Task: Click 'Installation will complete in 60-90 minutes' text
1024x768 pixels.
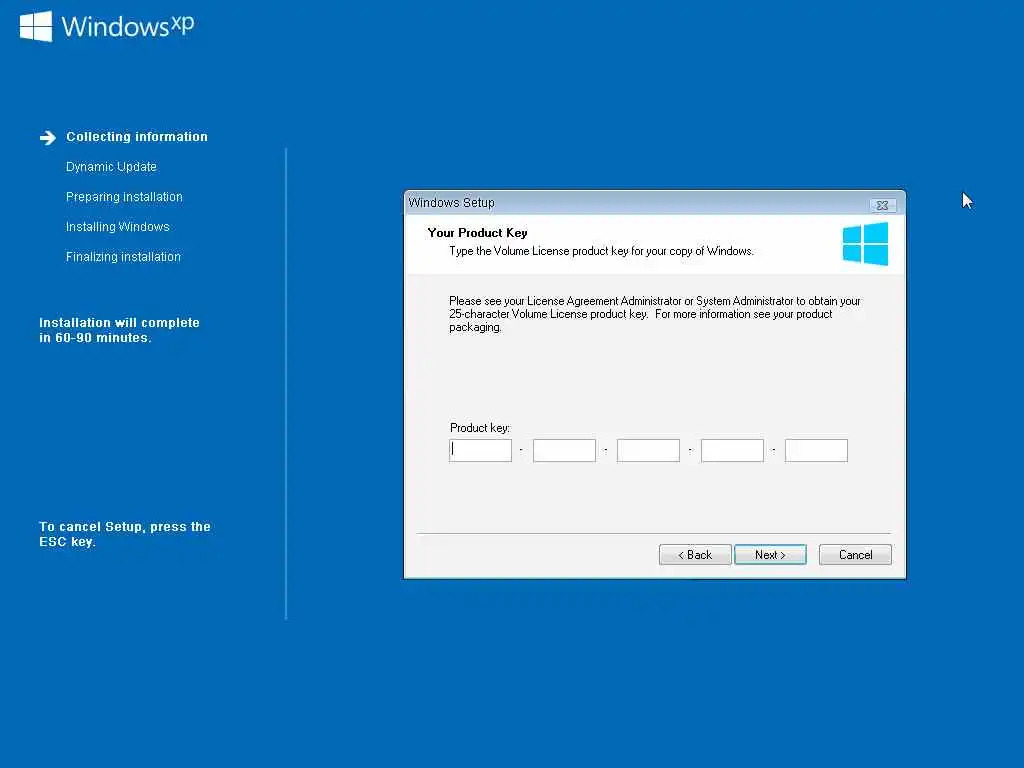Action: [x=120, y=330]
